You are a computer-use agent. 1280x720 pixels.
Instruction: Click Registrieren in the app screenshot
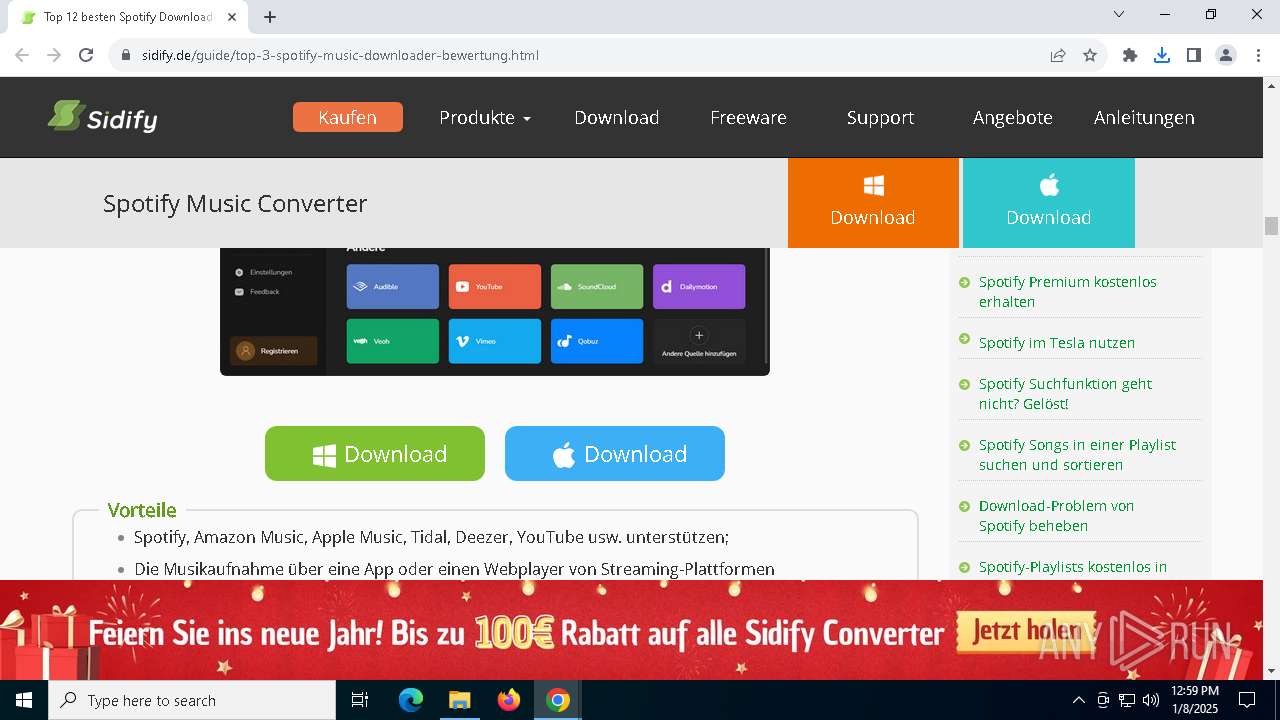pyautogui.click(x=274, y=351)
